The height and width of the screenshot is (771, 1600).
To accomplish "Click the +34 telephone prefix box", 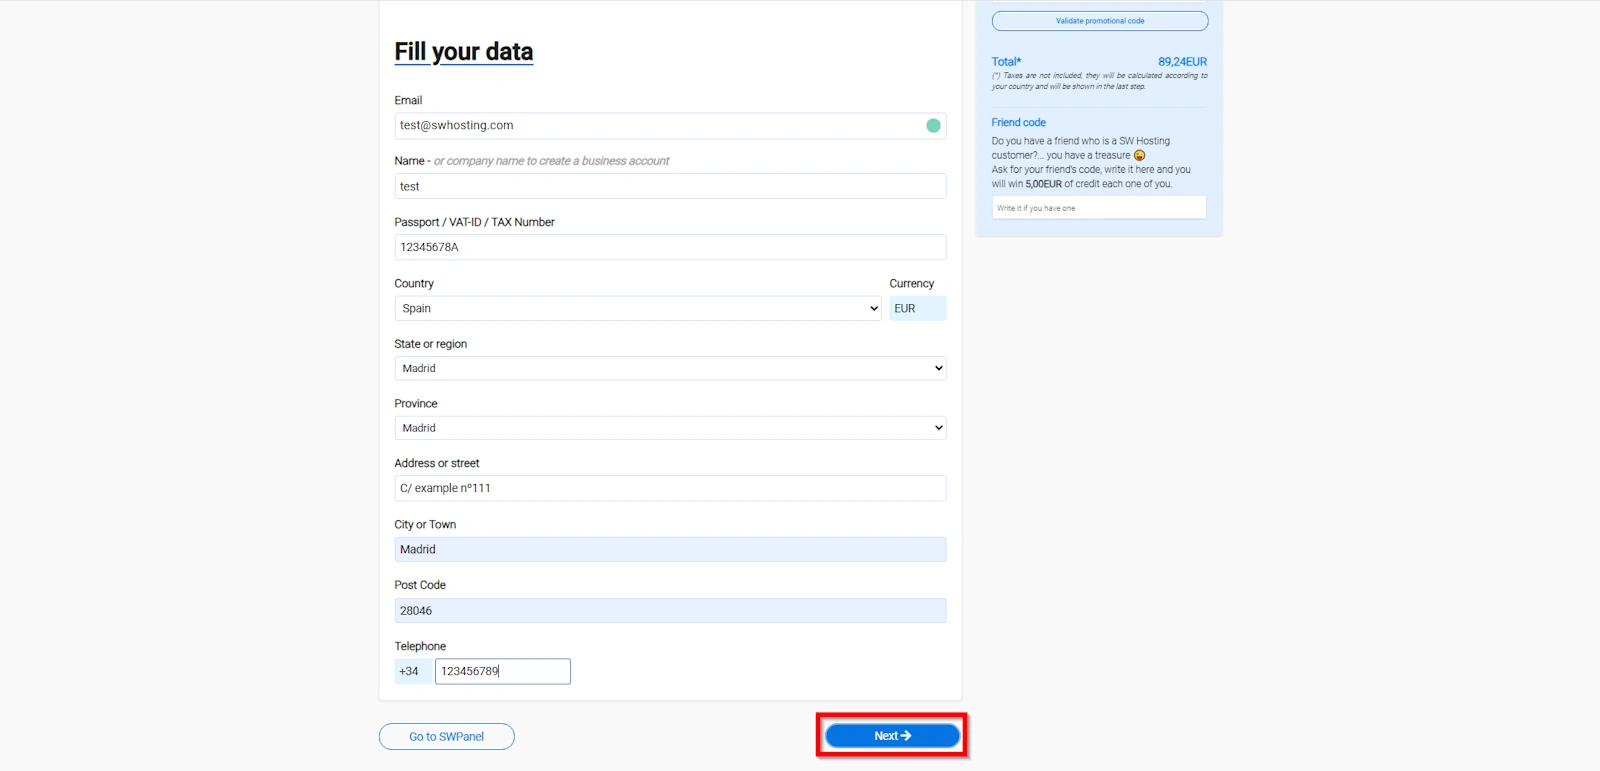I will tap(413, 672).
